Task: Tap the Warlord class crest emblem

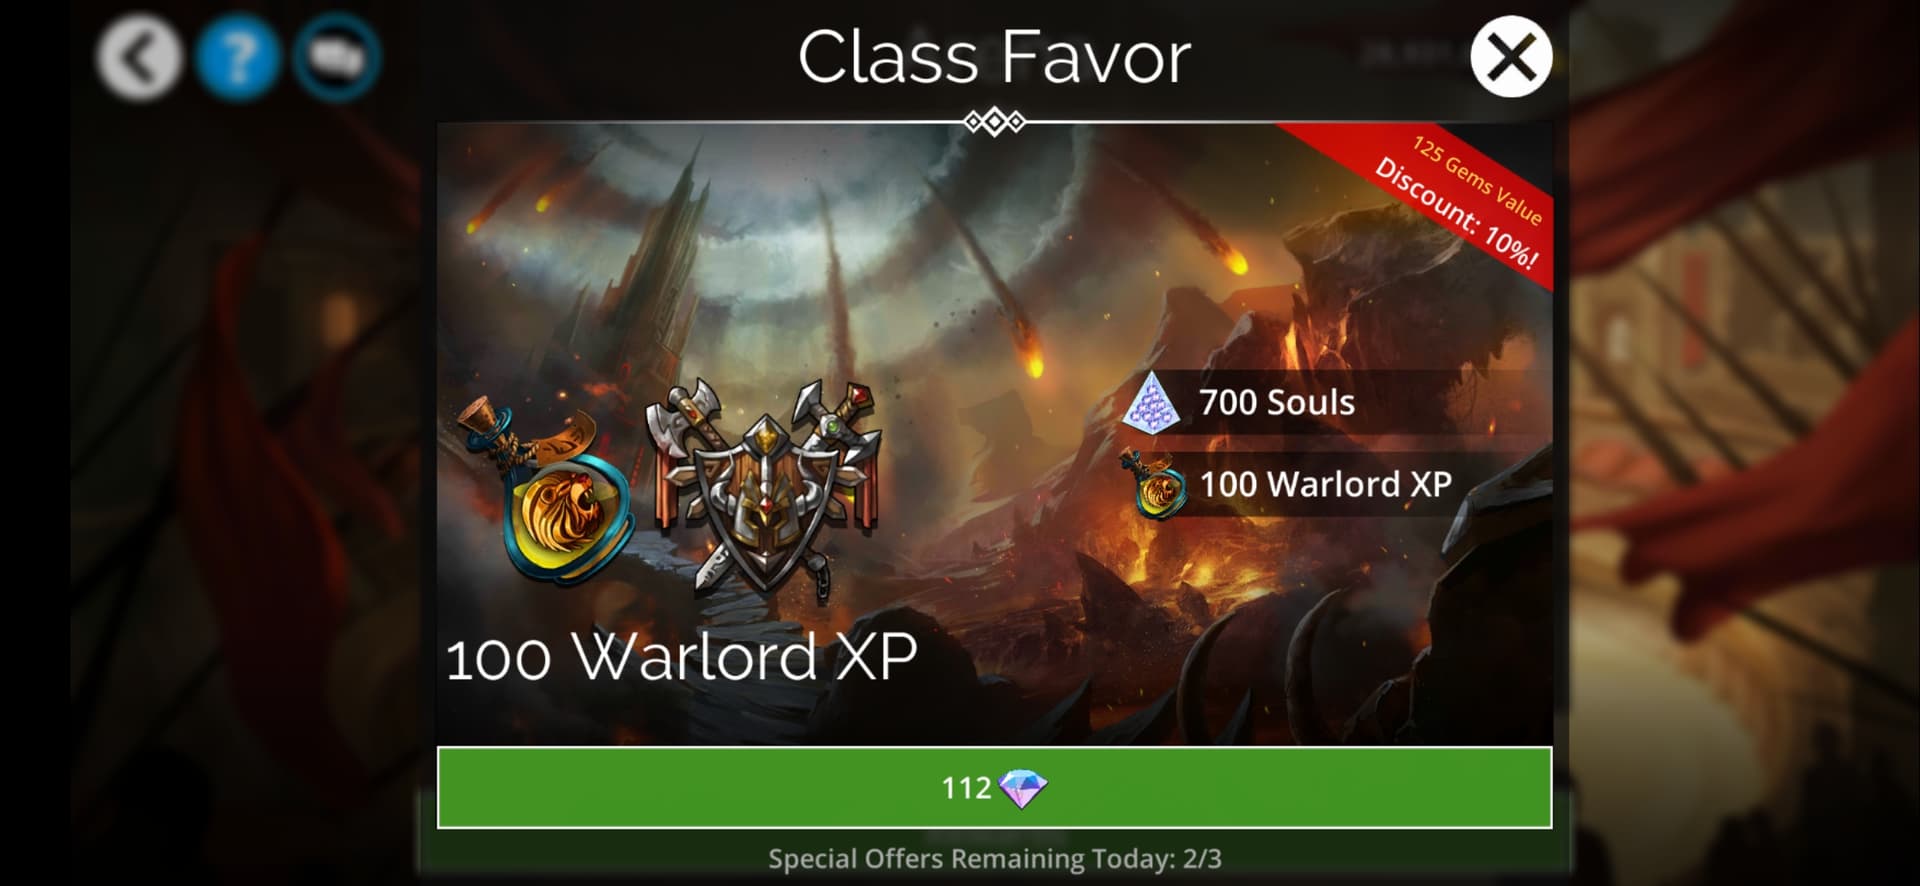Action: (x=764, y=488)
